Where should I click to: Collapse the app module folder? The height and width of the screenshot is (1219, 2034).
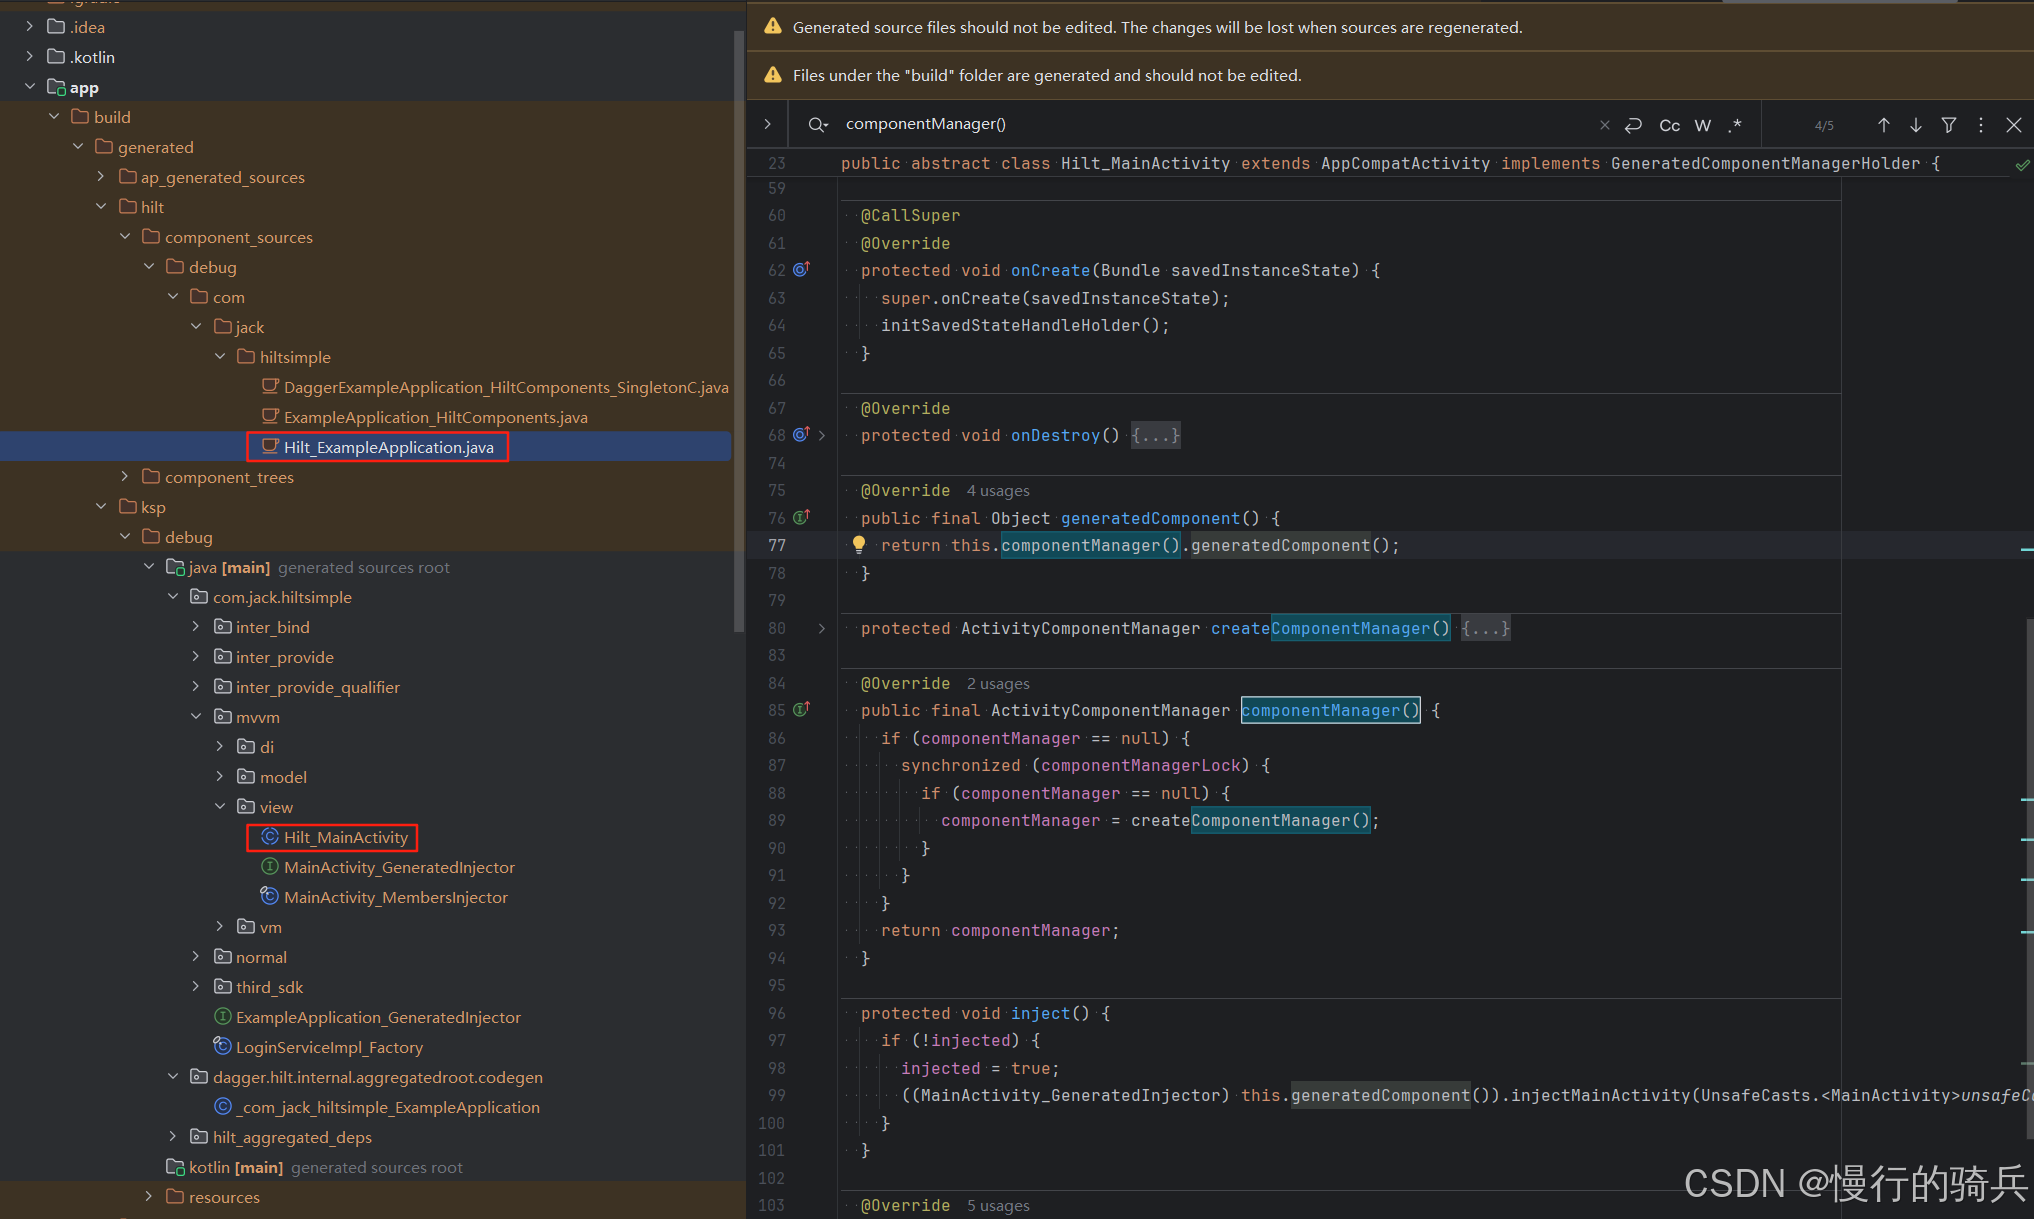[x=30, y=87]
